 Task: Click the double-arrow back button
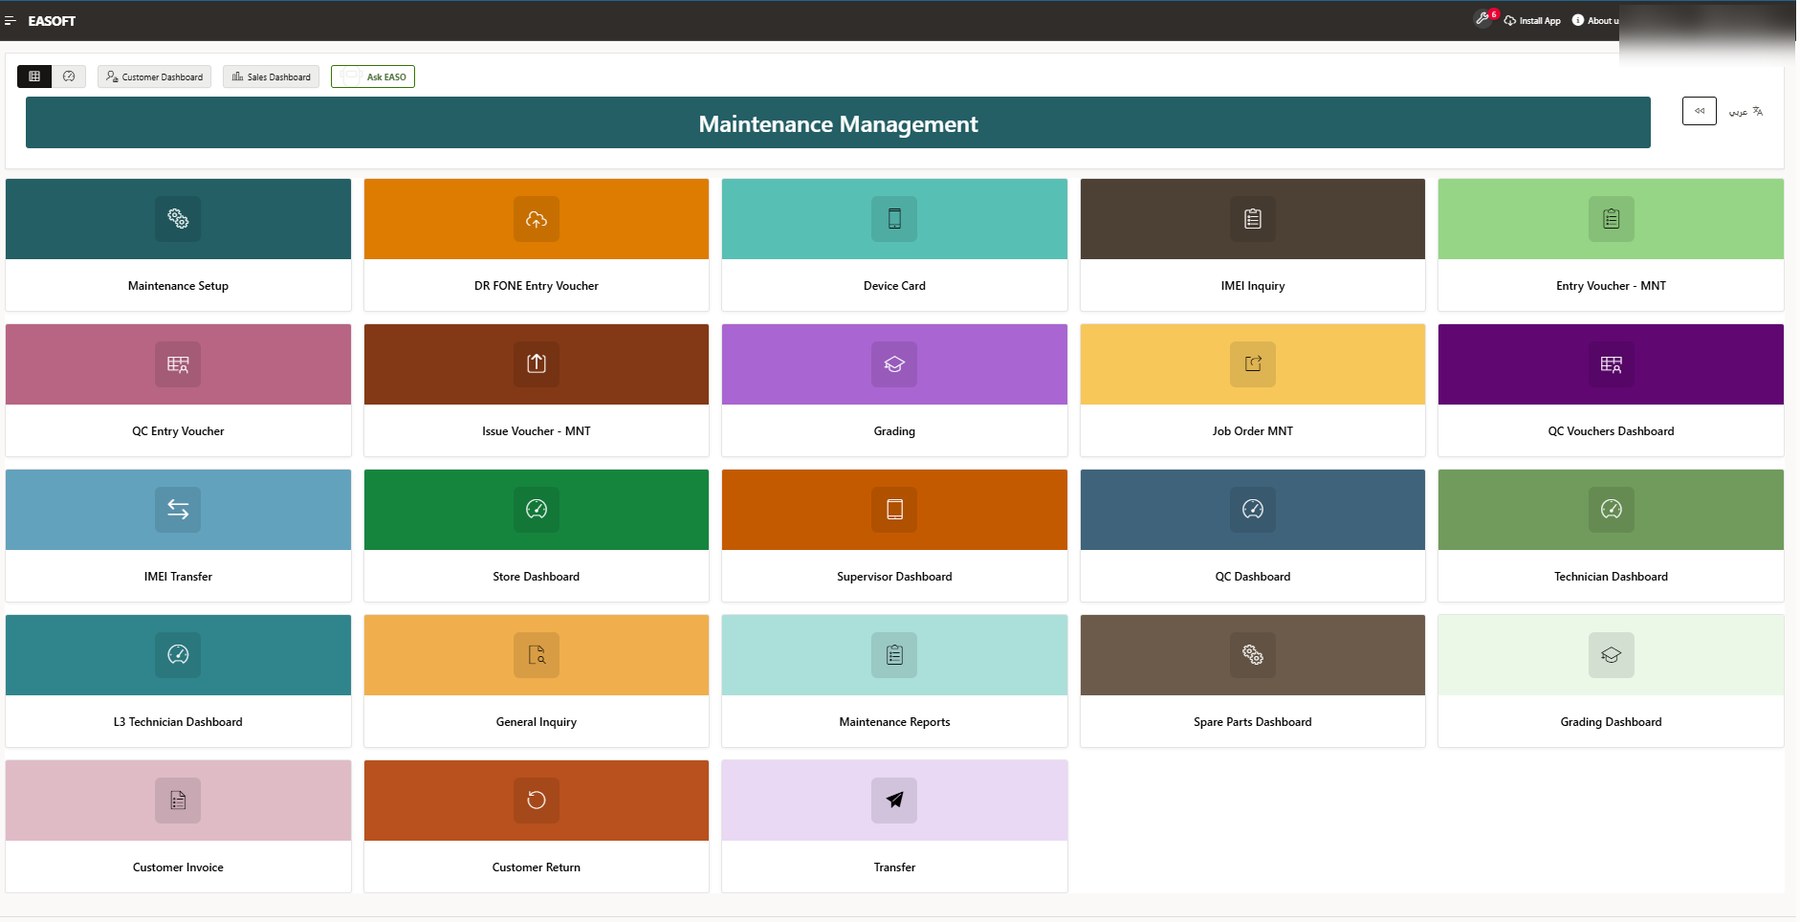[x=1699, y=111]
